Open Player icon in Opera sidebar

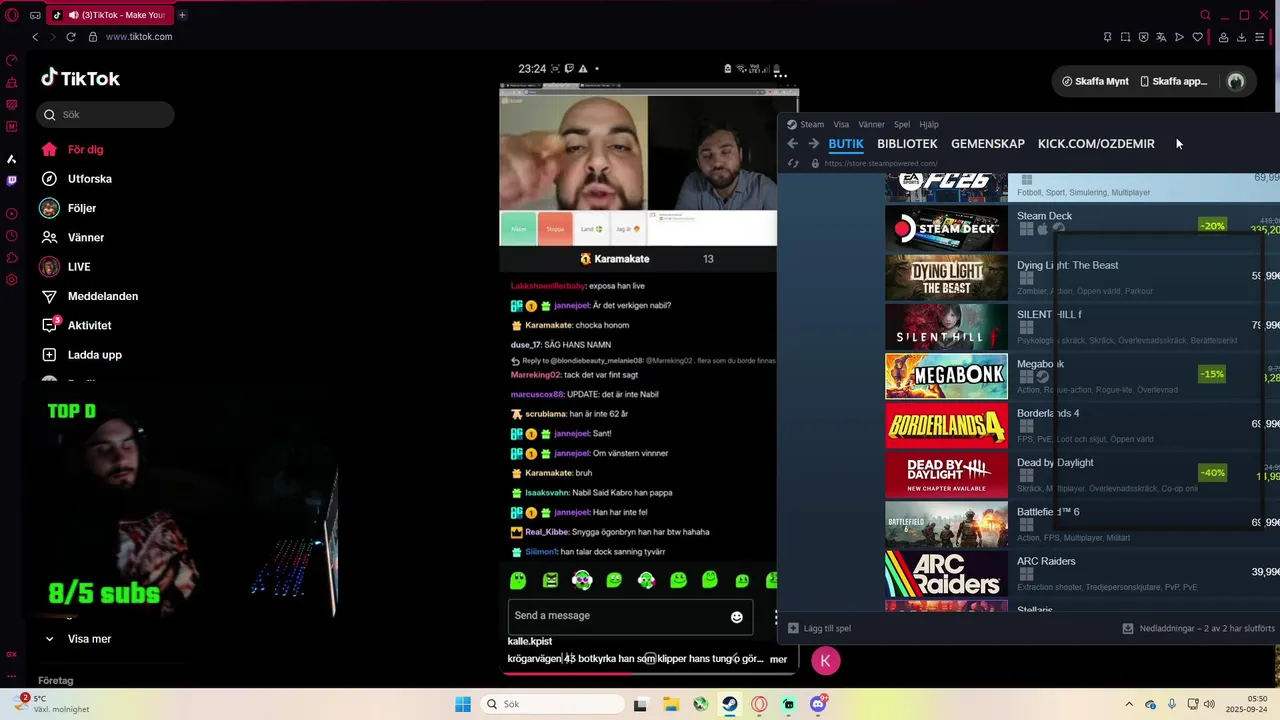(x=12, y=213)
